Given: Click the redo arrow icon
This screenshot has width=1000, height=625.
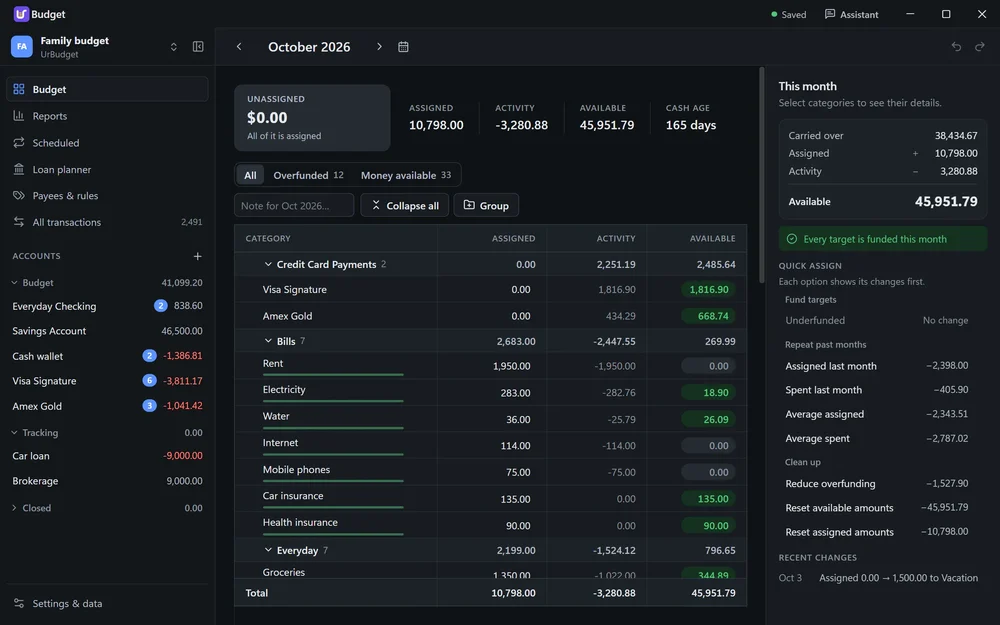Looking at the screenshot, I should pyautogui.click(x=980, y=47).
